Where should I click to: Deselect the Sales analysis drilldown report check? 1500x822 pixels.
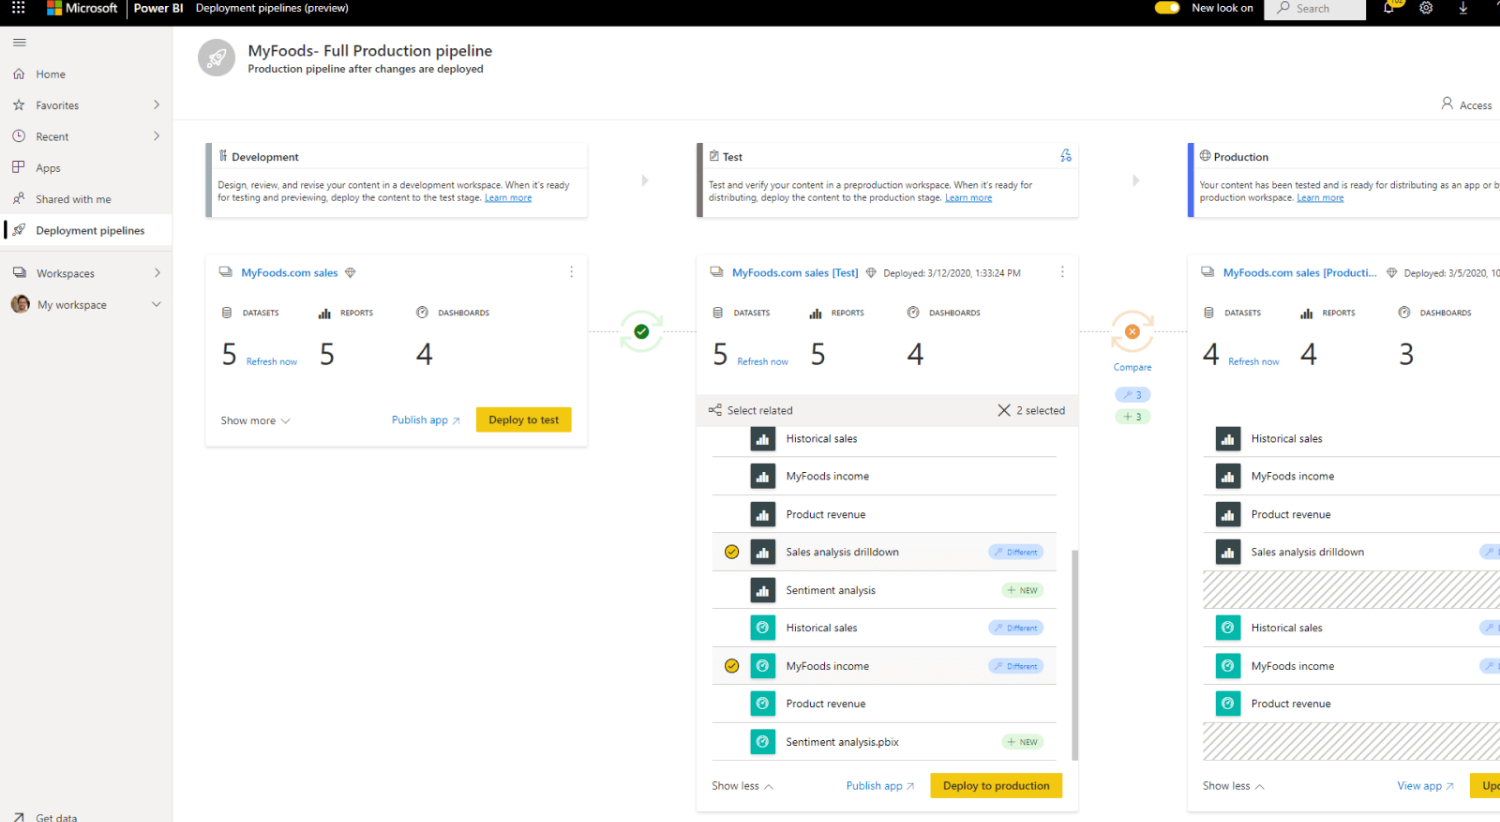coord(732,552)
